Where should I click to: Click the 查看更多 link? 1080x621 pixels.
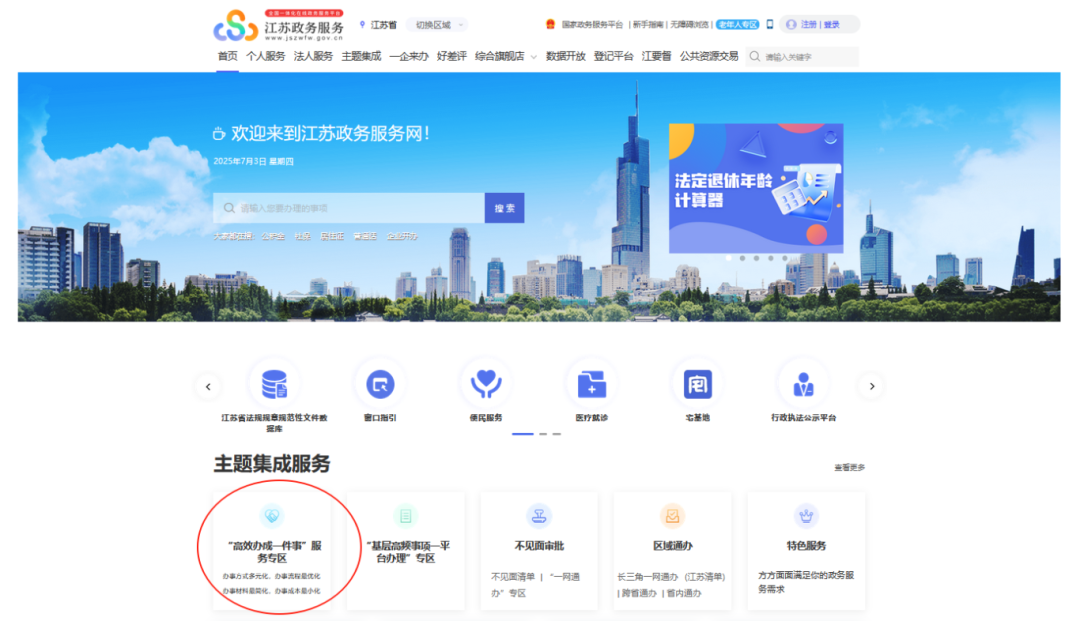(x=849, y=467)
